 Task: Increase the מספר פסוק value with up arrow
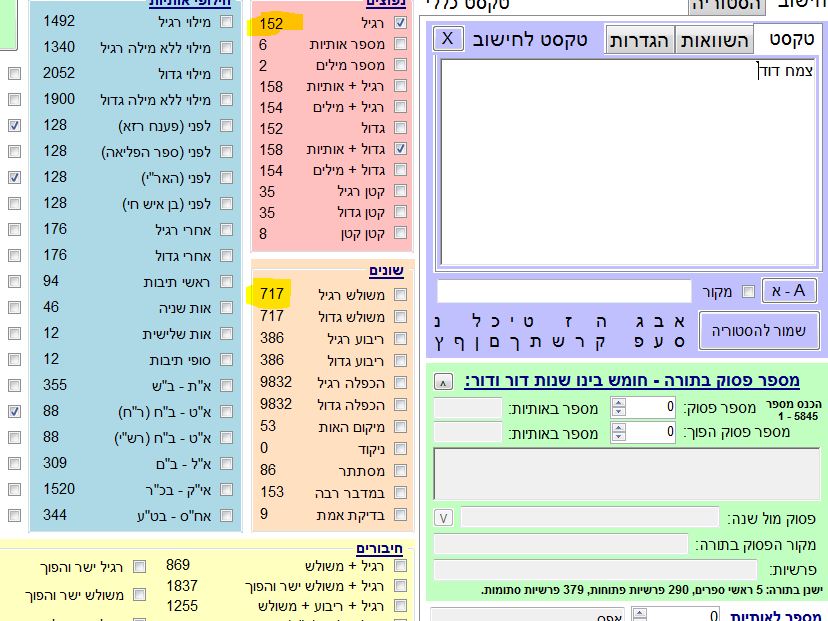[617, 403]
